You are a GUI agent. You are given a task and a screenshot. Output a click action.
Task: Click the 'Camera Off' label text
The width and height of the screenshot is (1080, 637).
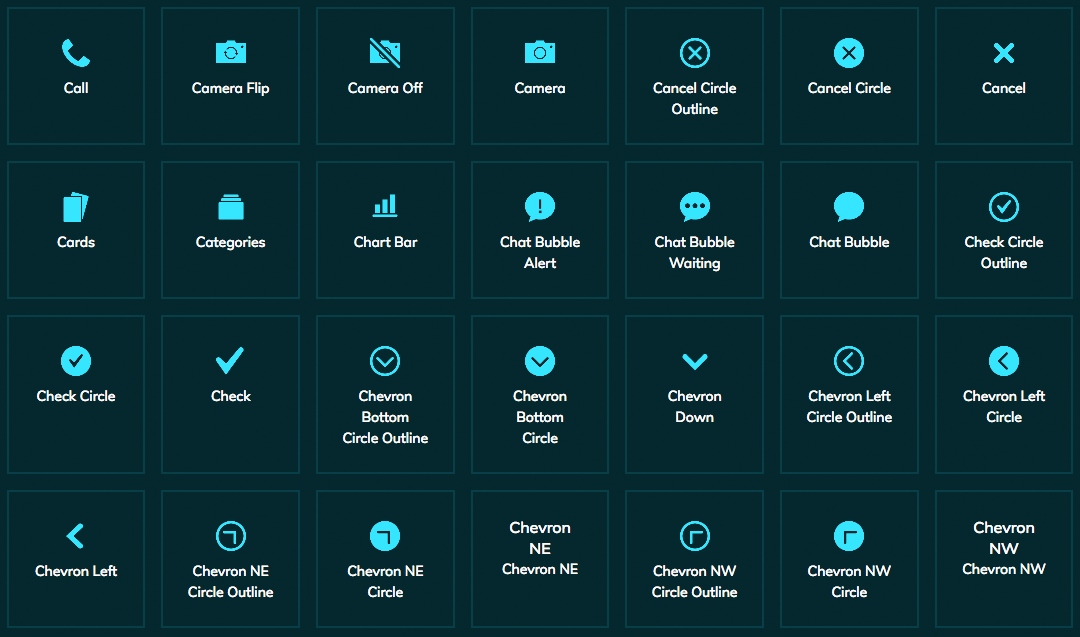point(385,88)
